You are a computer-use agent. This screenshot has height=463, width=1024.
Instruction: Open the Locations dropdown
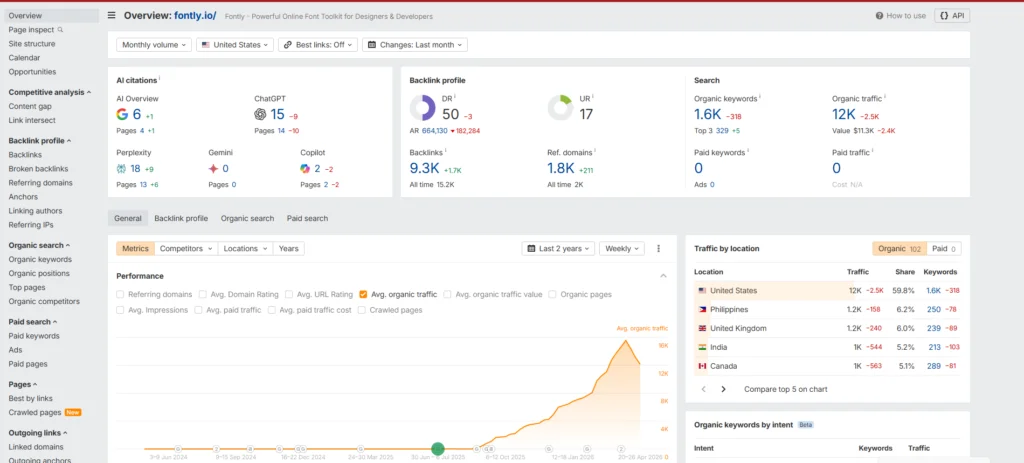246,248
